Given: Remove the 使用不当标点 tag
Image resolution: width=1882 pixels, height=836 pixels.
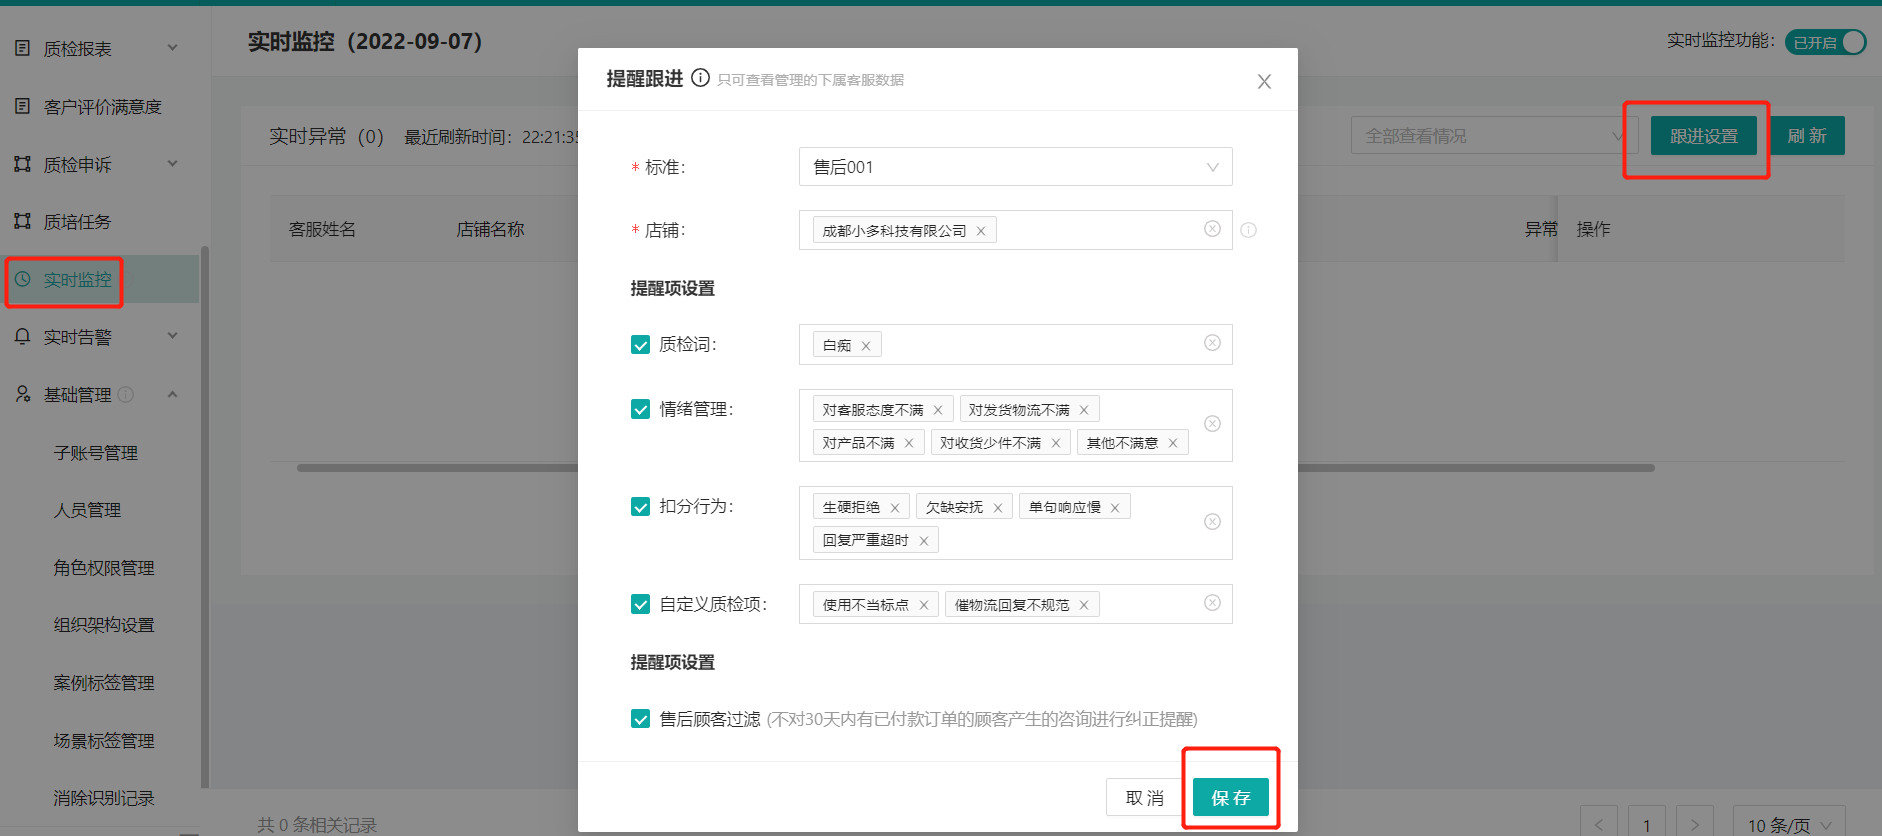Looking at the screenshot, I should click(924, 605).
